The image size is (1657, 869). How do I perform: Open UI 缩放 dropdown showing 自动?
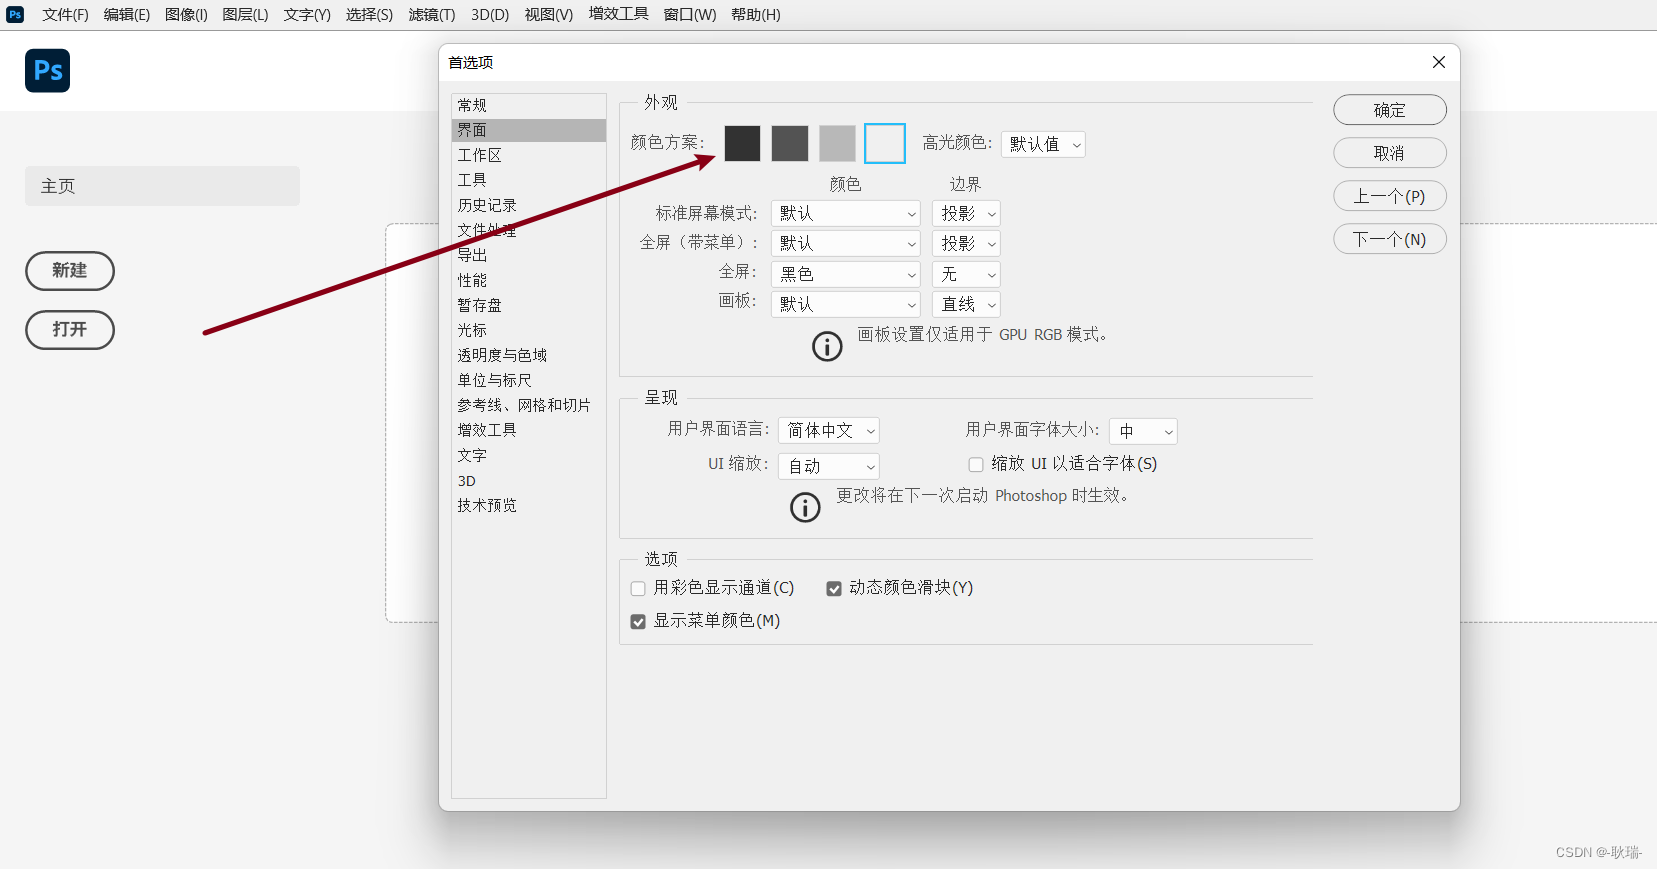[x=829, y=466]
